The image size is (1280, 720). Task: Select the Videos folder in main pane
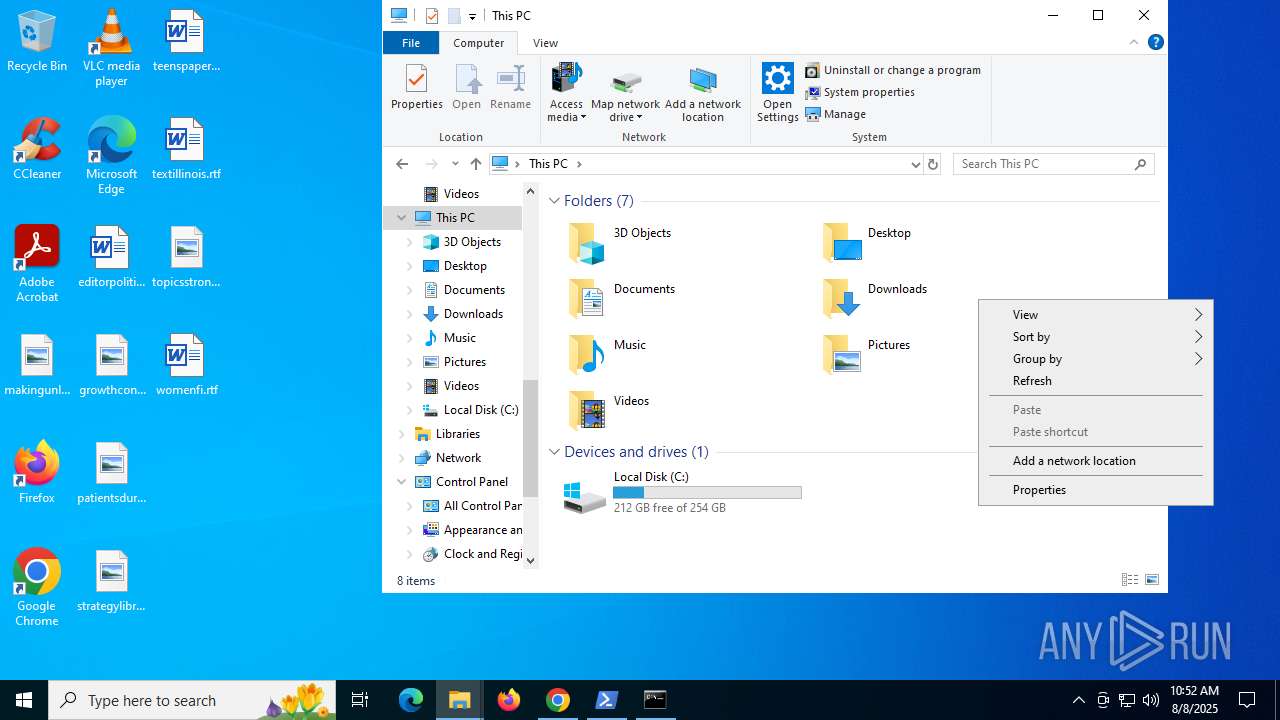point(609,411)
